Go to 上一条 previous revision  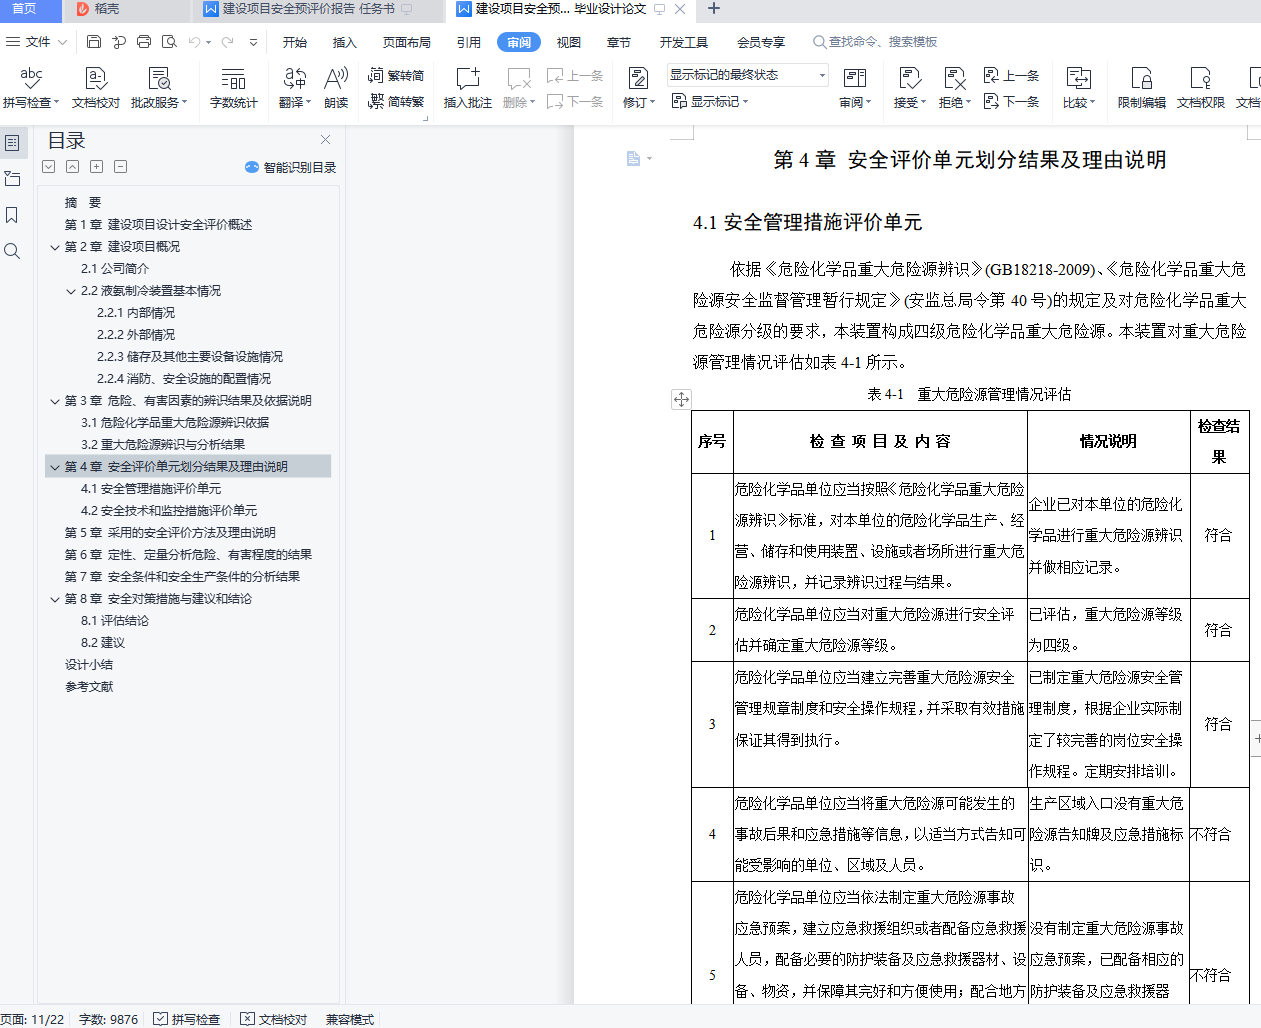tap(1011, 75)
